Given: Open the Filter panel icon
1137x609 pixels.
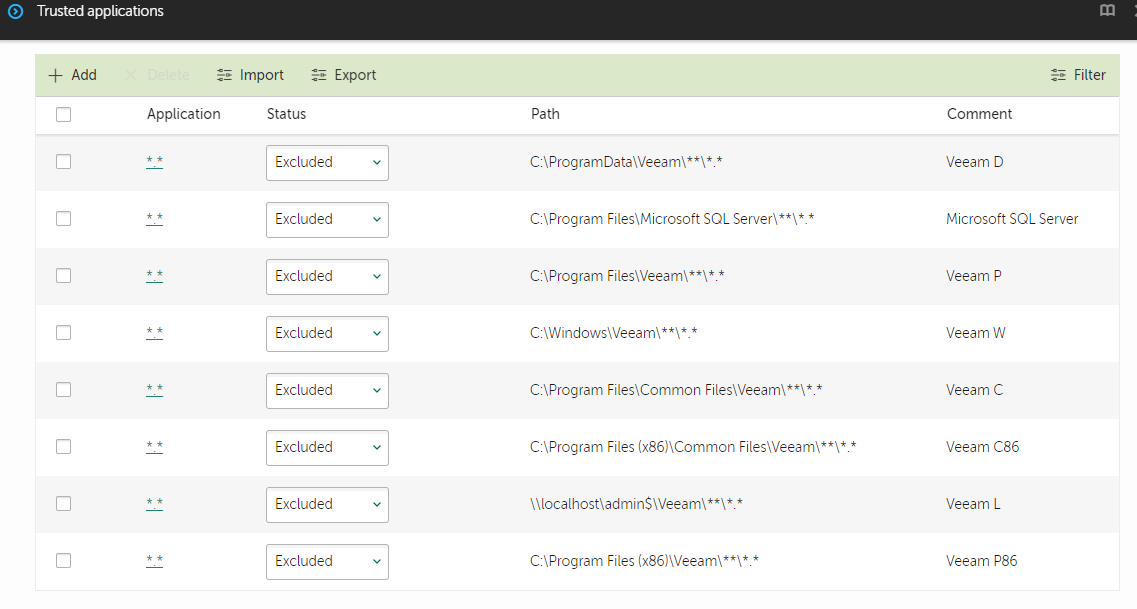Looking at the screenshot, I should (x=1059, y=75).
